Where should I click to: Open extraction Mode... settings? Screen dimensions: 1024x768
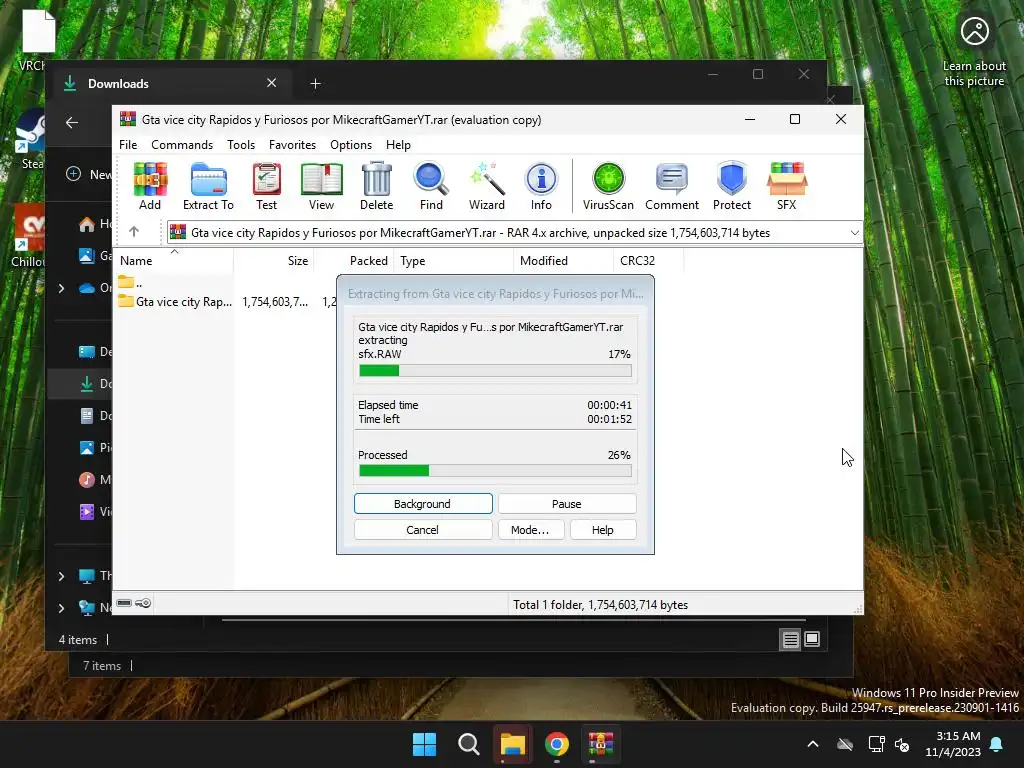pyautogui.click(x=530, y=530)
